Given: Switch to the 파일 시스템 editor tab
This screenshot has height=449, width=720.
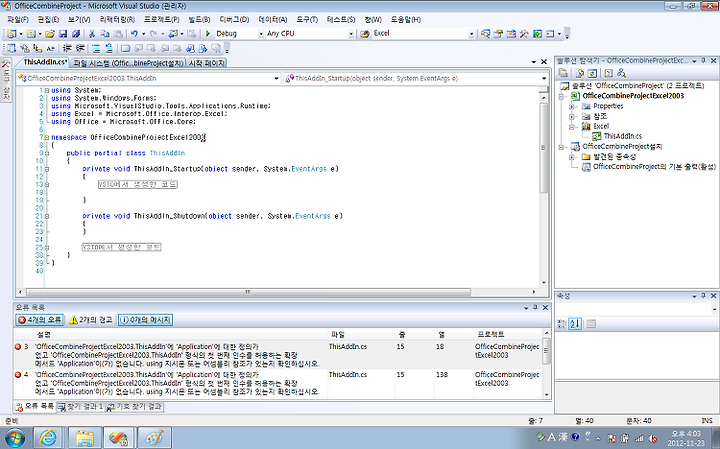Looking at the screenshot, I should [128, 63].
